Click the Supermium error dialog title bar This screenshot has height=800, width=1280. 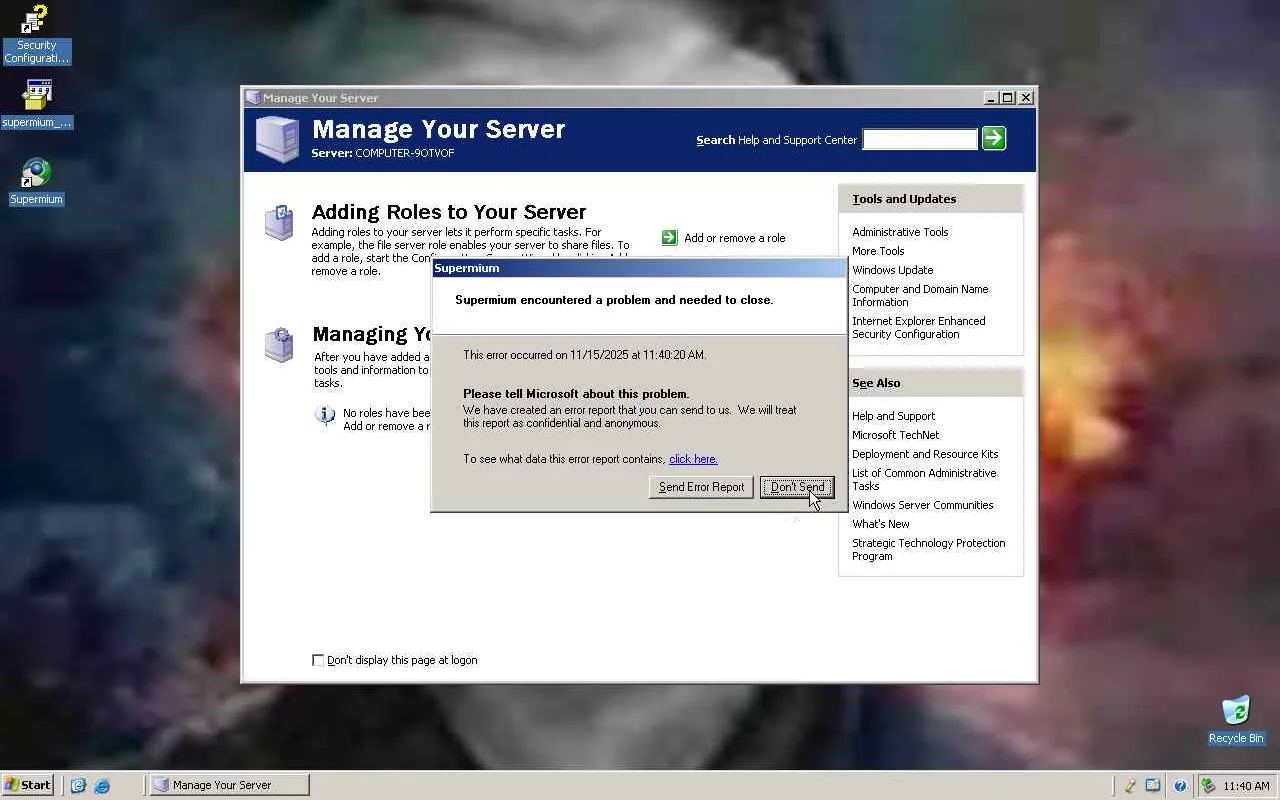pos(639,268)
